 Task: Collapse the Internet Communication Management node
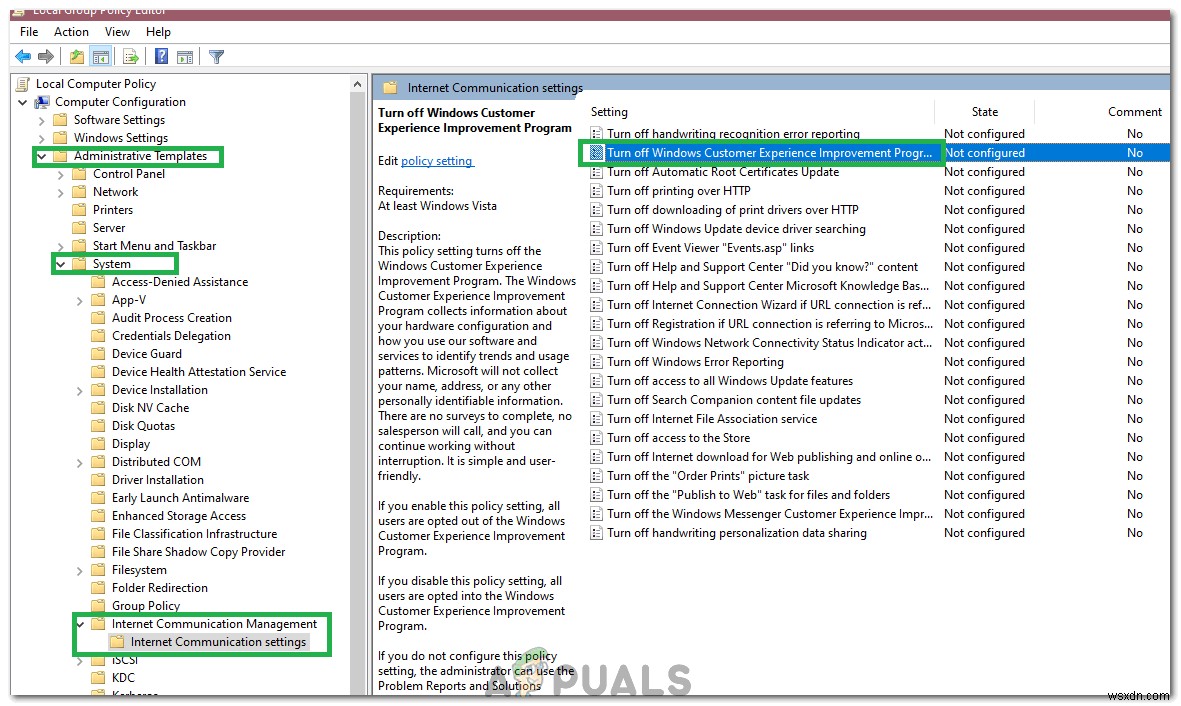coord(80,625)
